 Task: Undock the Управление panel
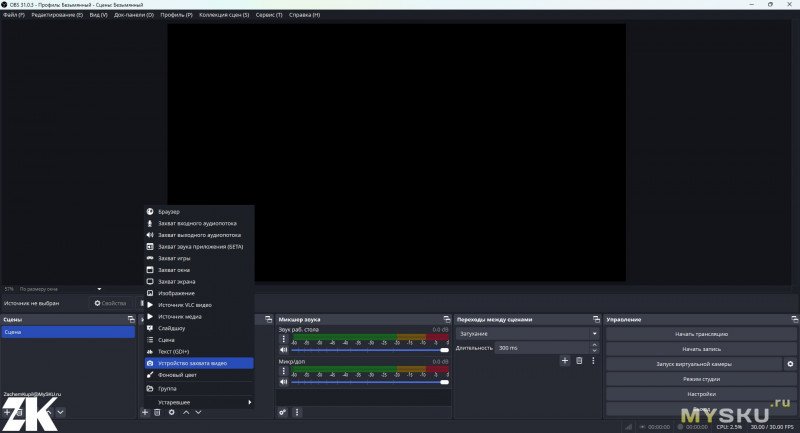tap(795, 319)
